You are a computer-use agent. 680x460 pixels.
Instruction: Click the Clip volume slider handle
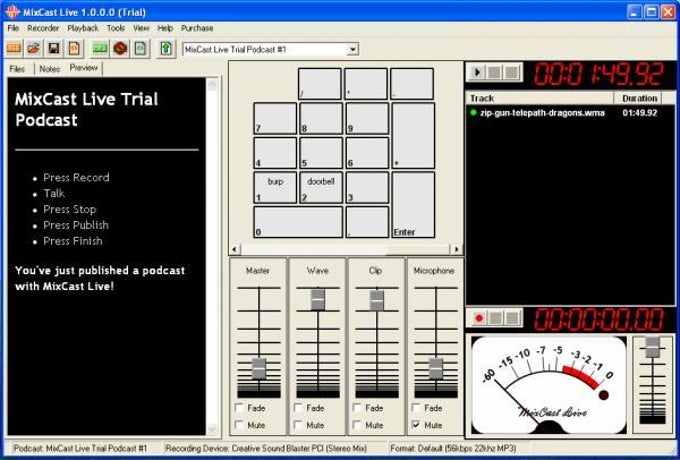377,300
